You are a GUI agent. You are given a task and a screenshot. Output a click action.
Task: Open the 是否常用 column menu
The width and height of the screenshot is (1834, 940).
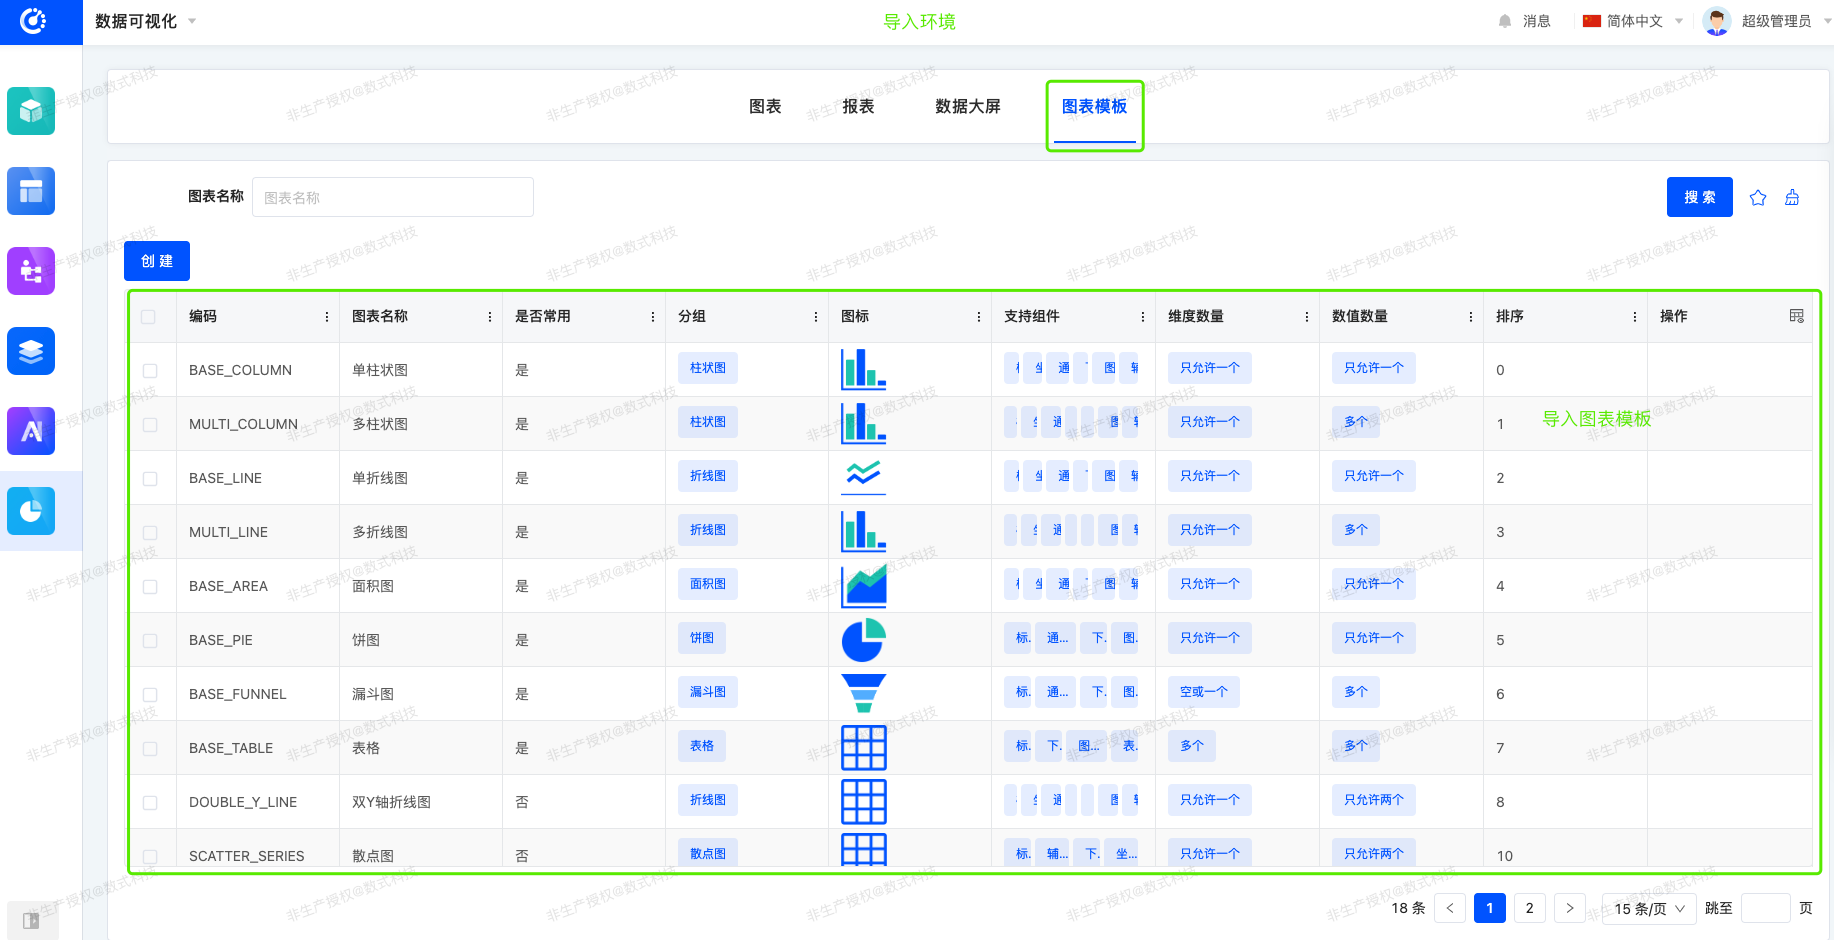[x=653, y=316]
